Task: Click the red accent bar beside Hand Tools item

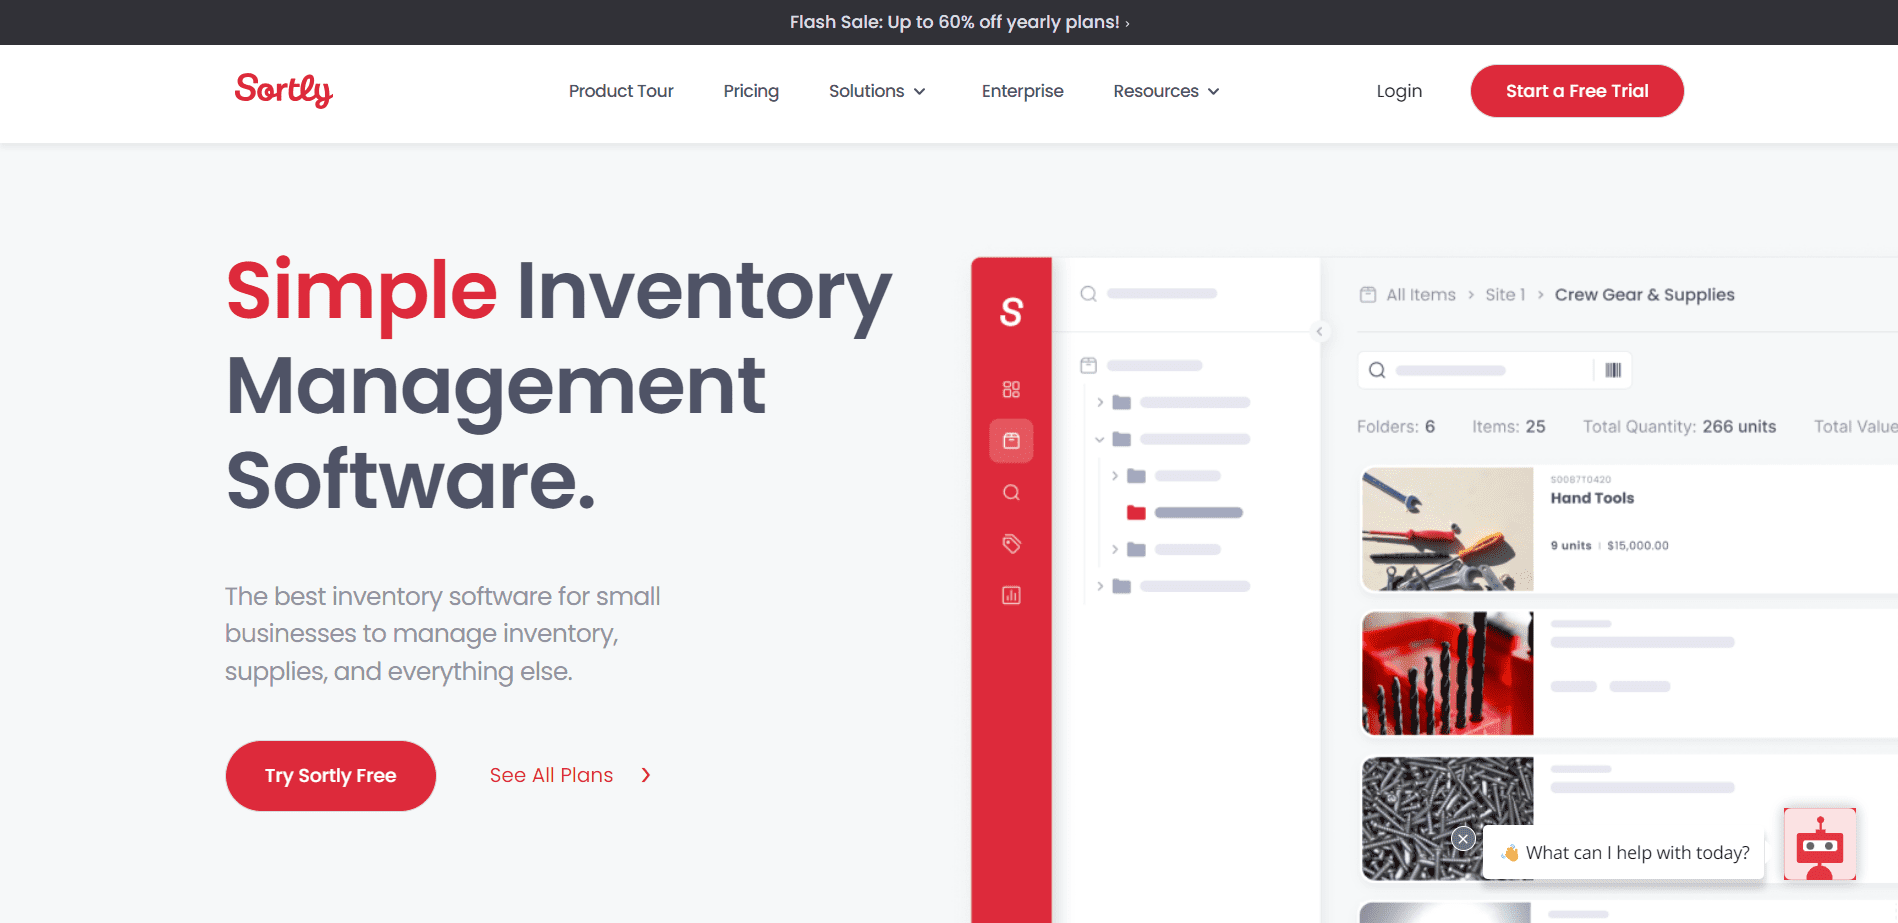Action: [1136, 512]
